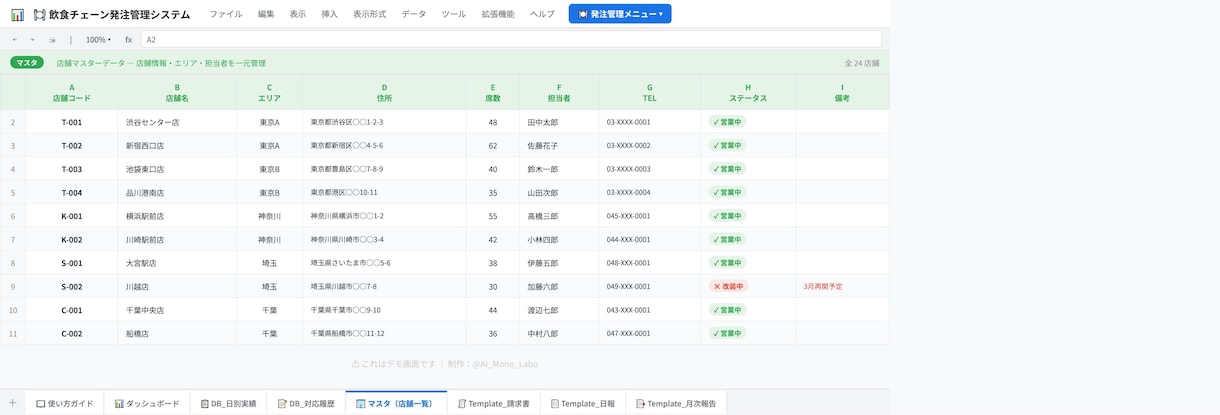Click the 3月再開予定 remark cell
This screenshot has height=415, width=1220.
pyautogui.click(x=842, y=286)
